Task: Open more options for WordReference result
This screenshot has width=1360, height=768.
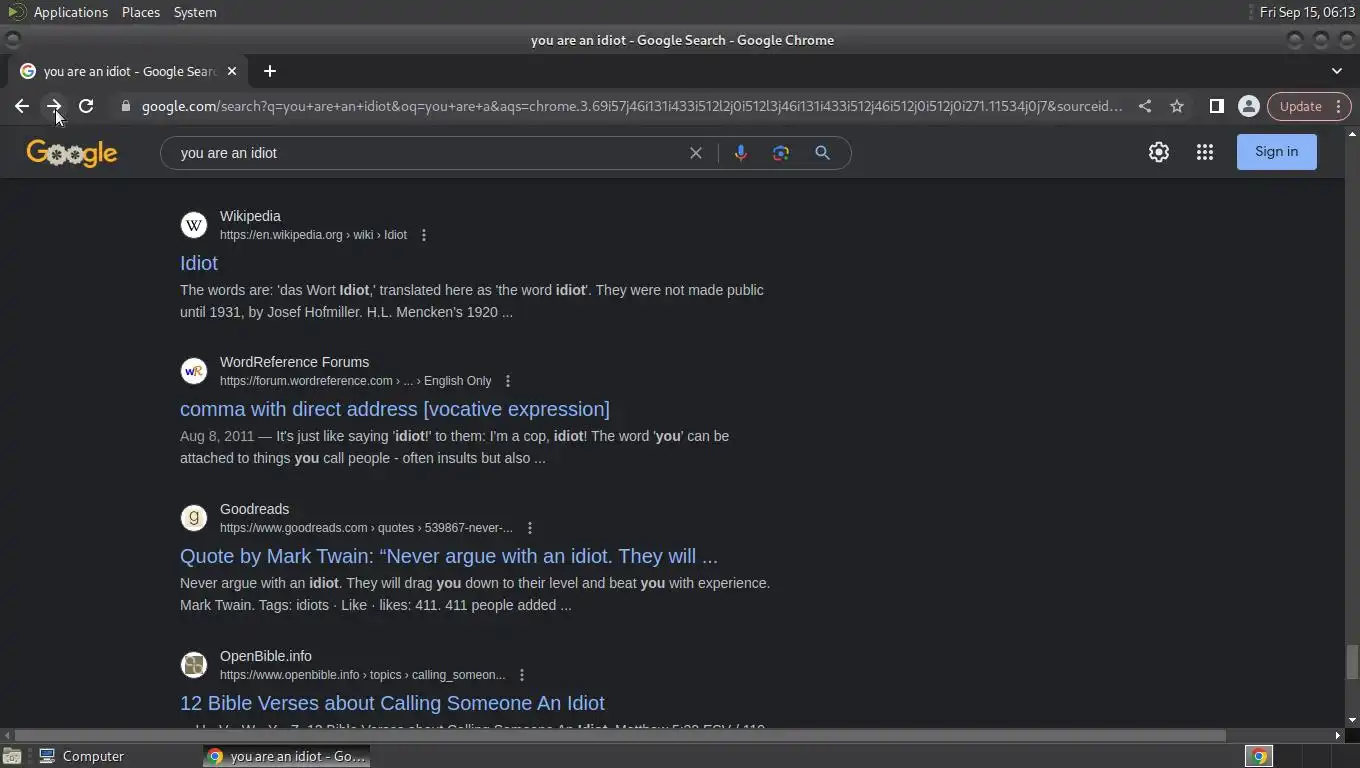Action: coord(508,381)
